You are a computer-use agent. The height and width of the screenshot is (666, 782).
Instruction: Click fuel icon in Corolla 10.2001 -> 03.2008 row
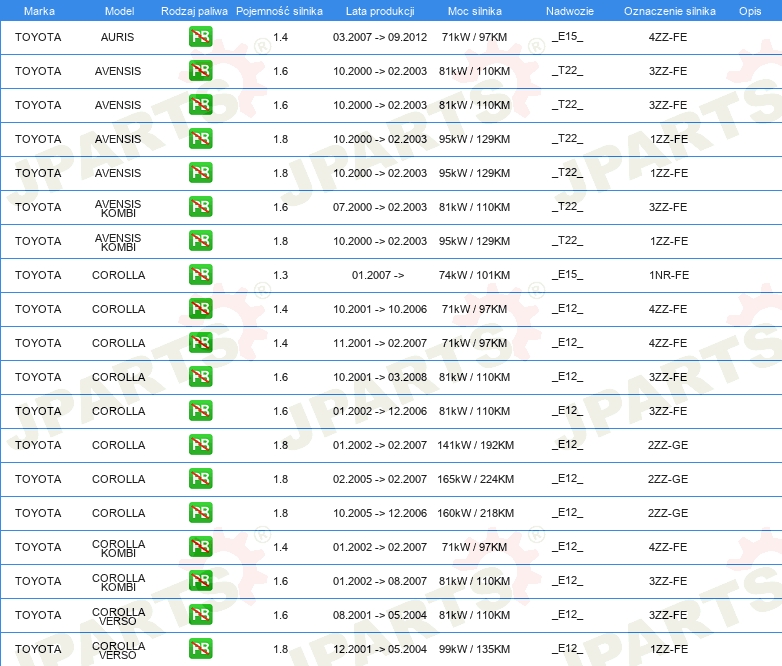(x=200, y=377)
